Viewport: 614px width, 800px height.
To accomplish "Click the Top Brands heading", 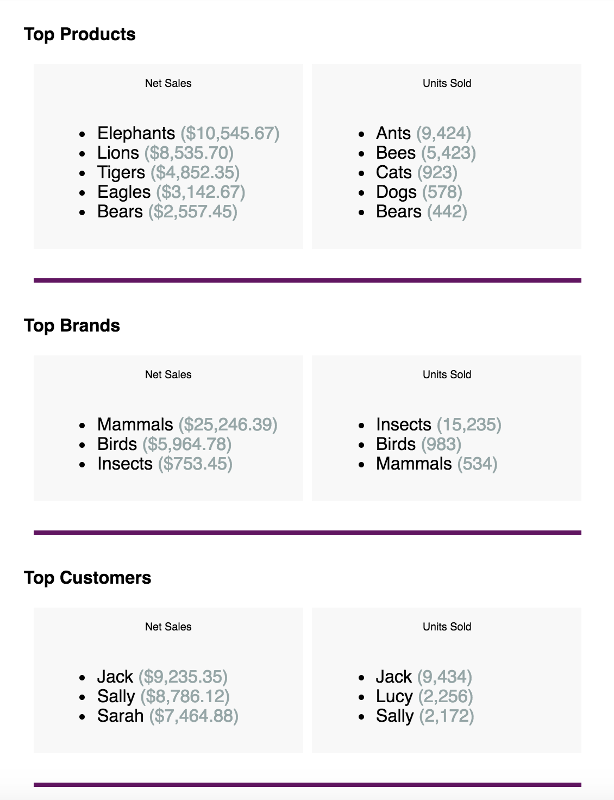I will click(x=72, y=326).
